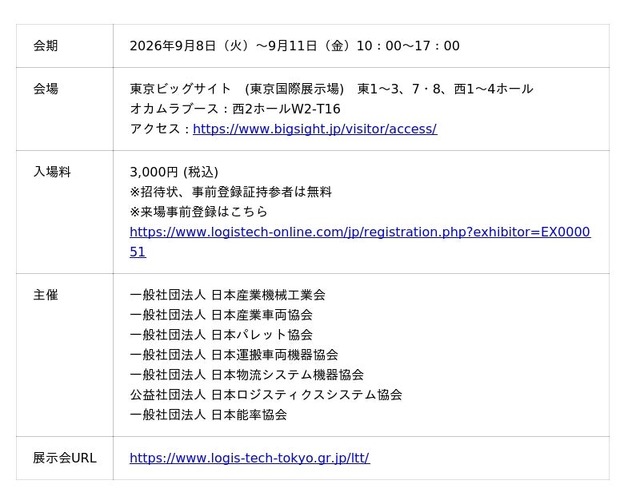640x504 pixels.
Task: Click the 招待状、事前登録証持参者は無料 note
Action: (231, 192)
